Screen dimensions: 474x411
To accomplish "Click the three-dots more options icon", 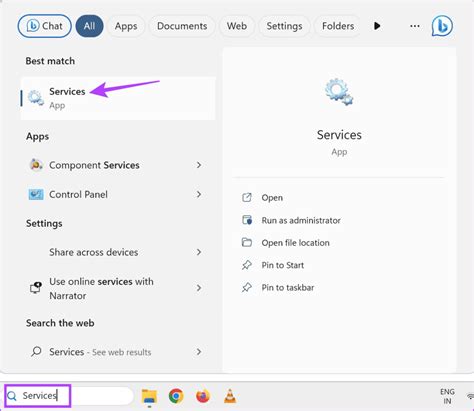I will pos(415,26).
